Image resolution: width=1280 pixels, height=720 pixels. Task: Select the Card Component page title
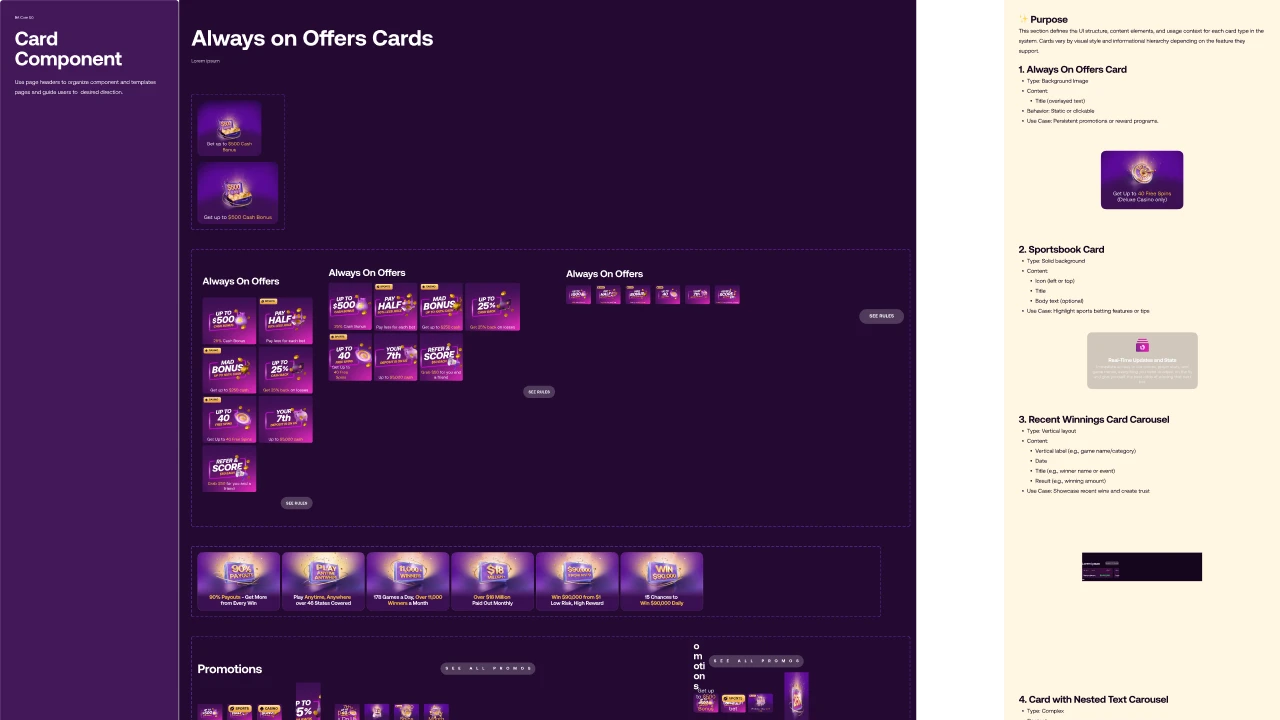tap(68, 49)
